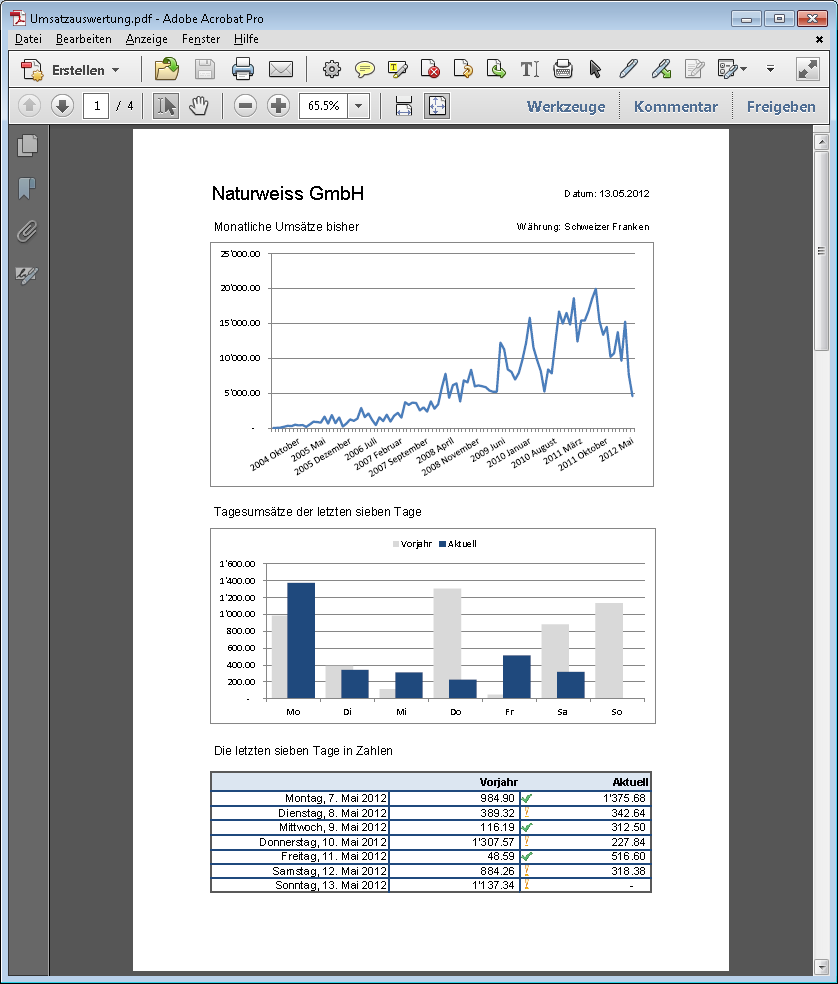Select the edit document text tool (TI)
The image size is (838, 984).
click(529, 69)
